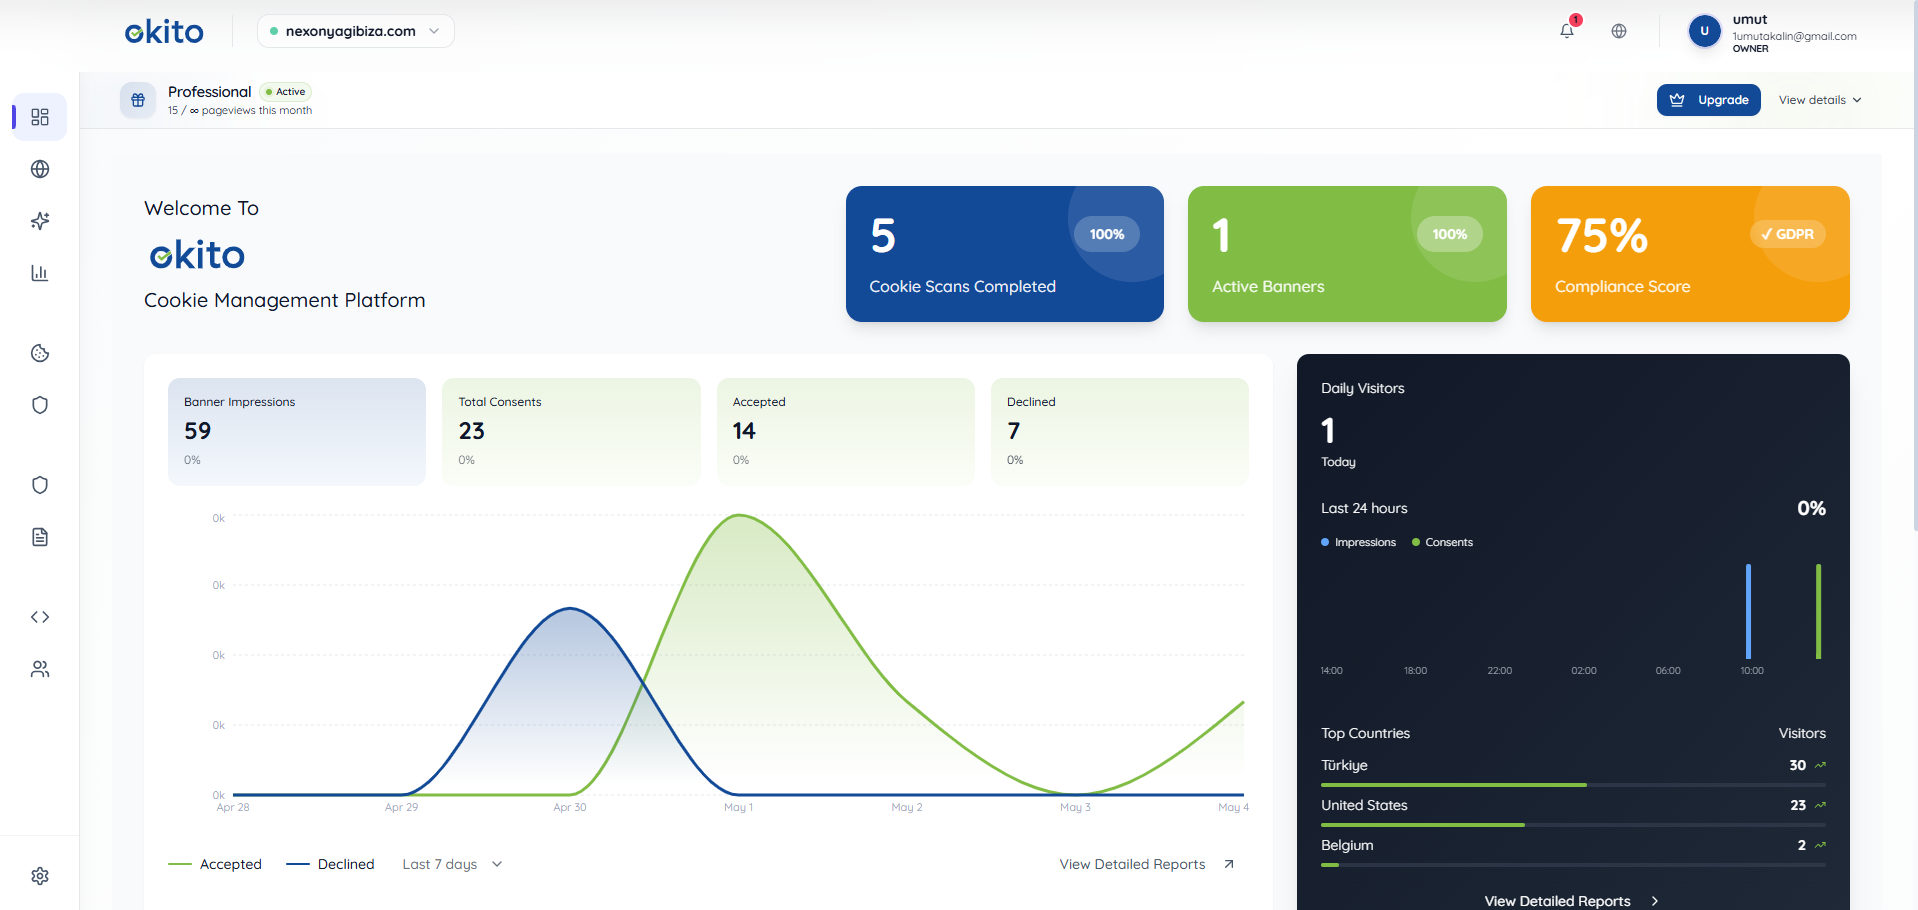Click the Active Banners card
Image resolution: width=1918 pixels, height=910 pixels.
1347,254
